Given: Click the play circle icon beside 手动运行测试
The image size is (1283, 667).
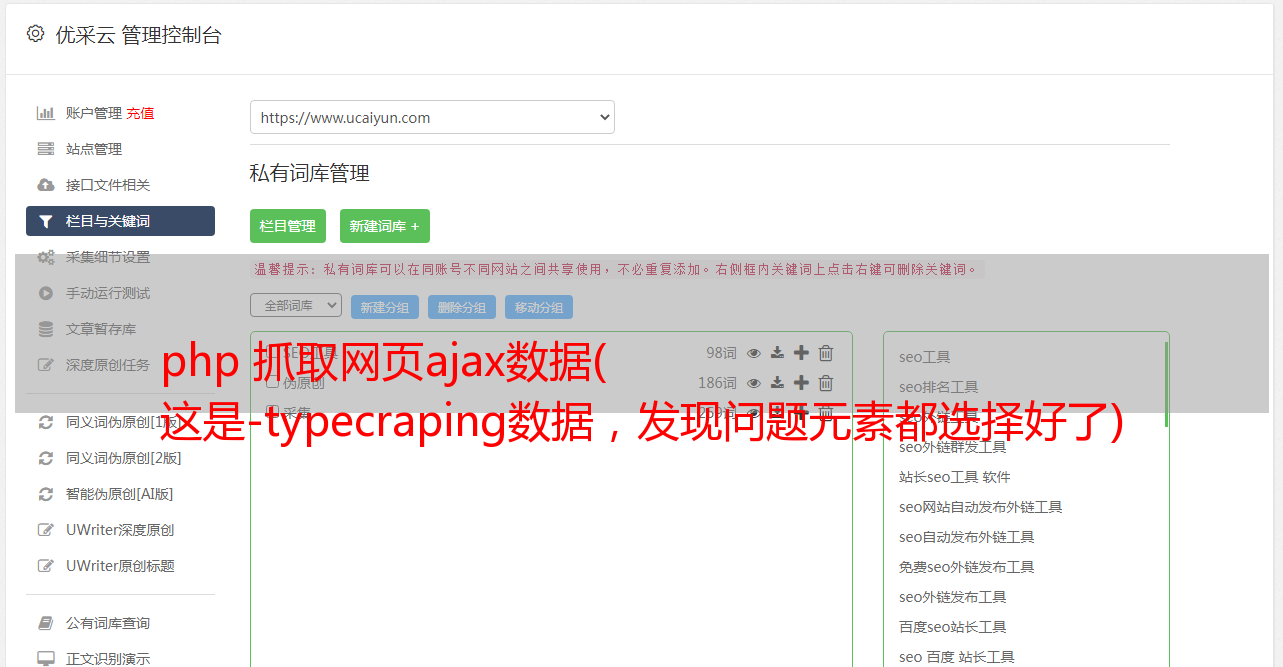Looking at the screenshot, I should 45,293.
